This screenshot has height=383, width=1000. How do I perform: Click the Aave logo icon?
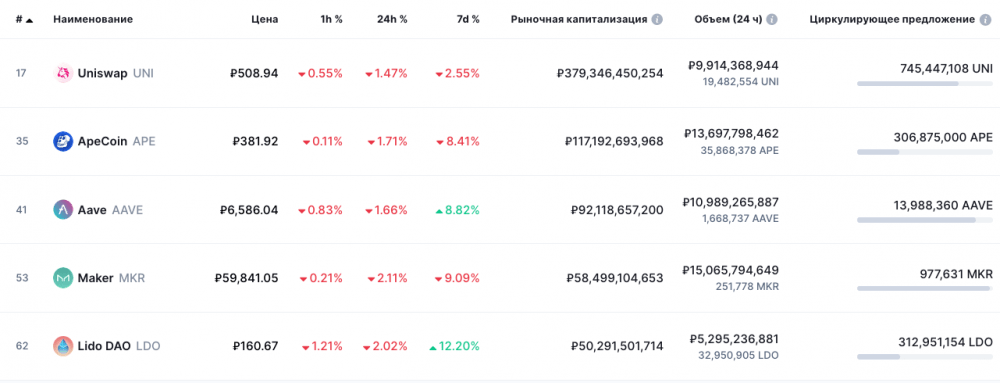pos(63,210)
